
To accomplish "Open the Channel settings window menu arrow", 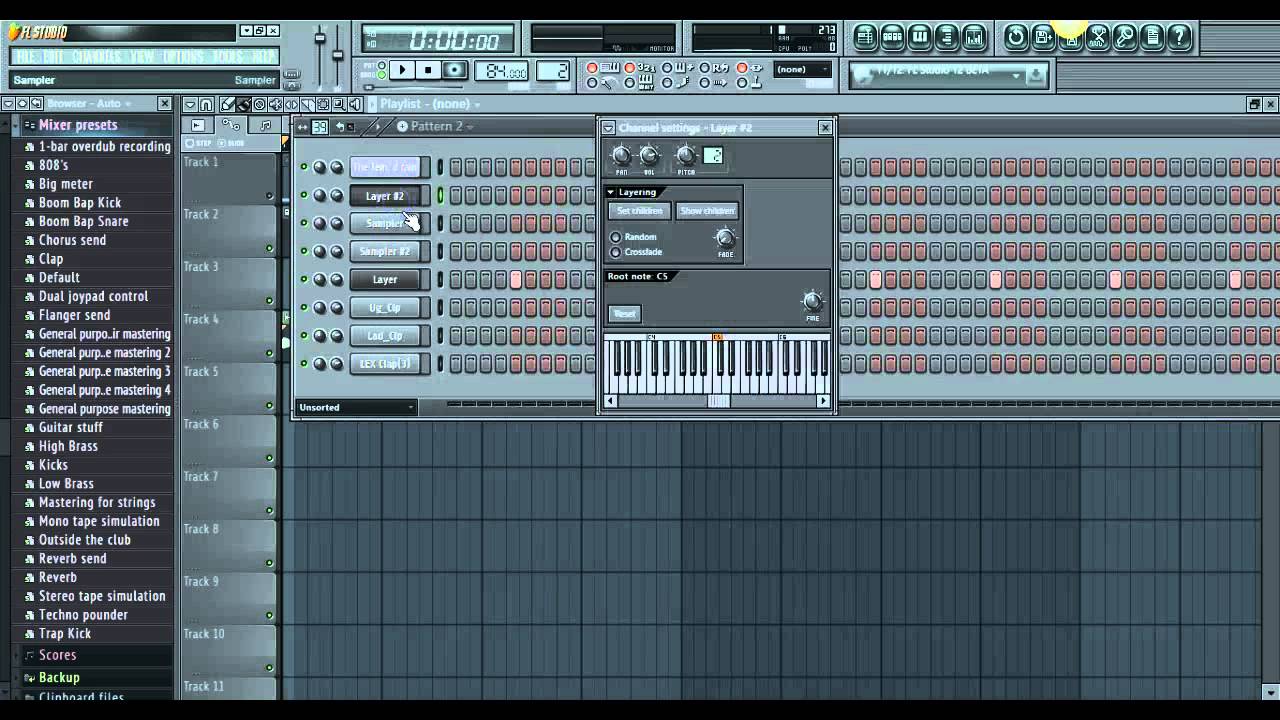I will (608, 128).
